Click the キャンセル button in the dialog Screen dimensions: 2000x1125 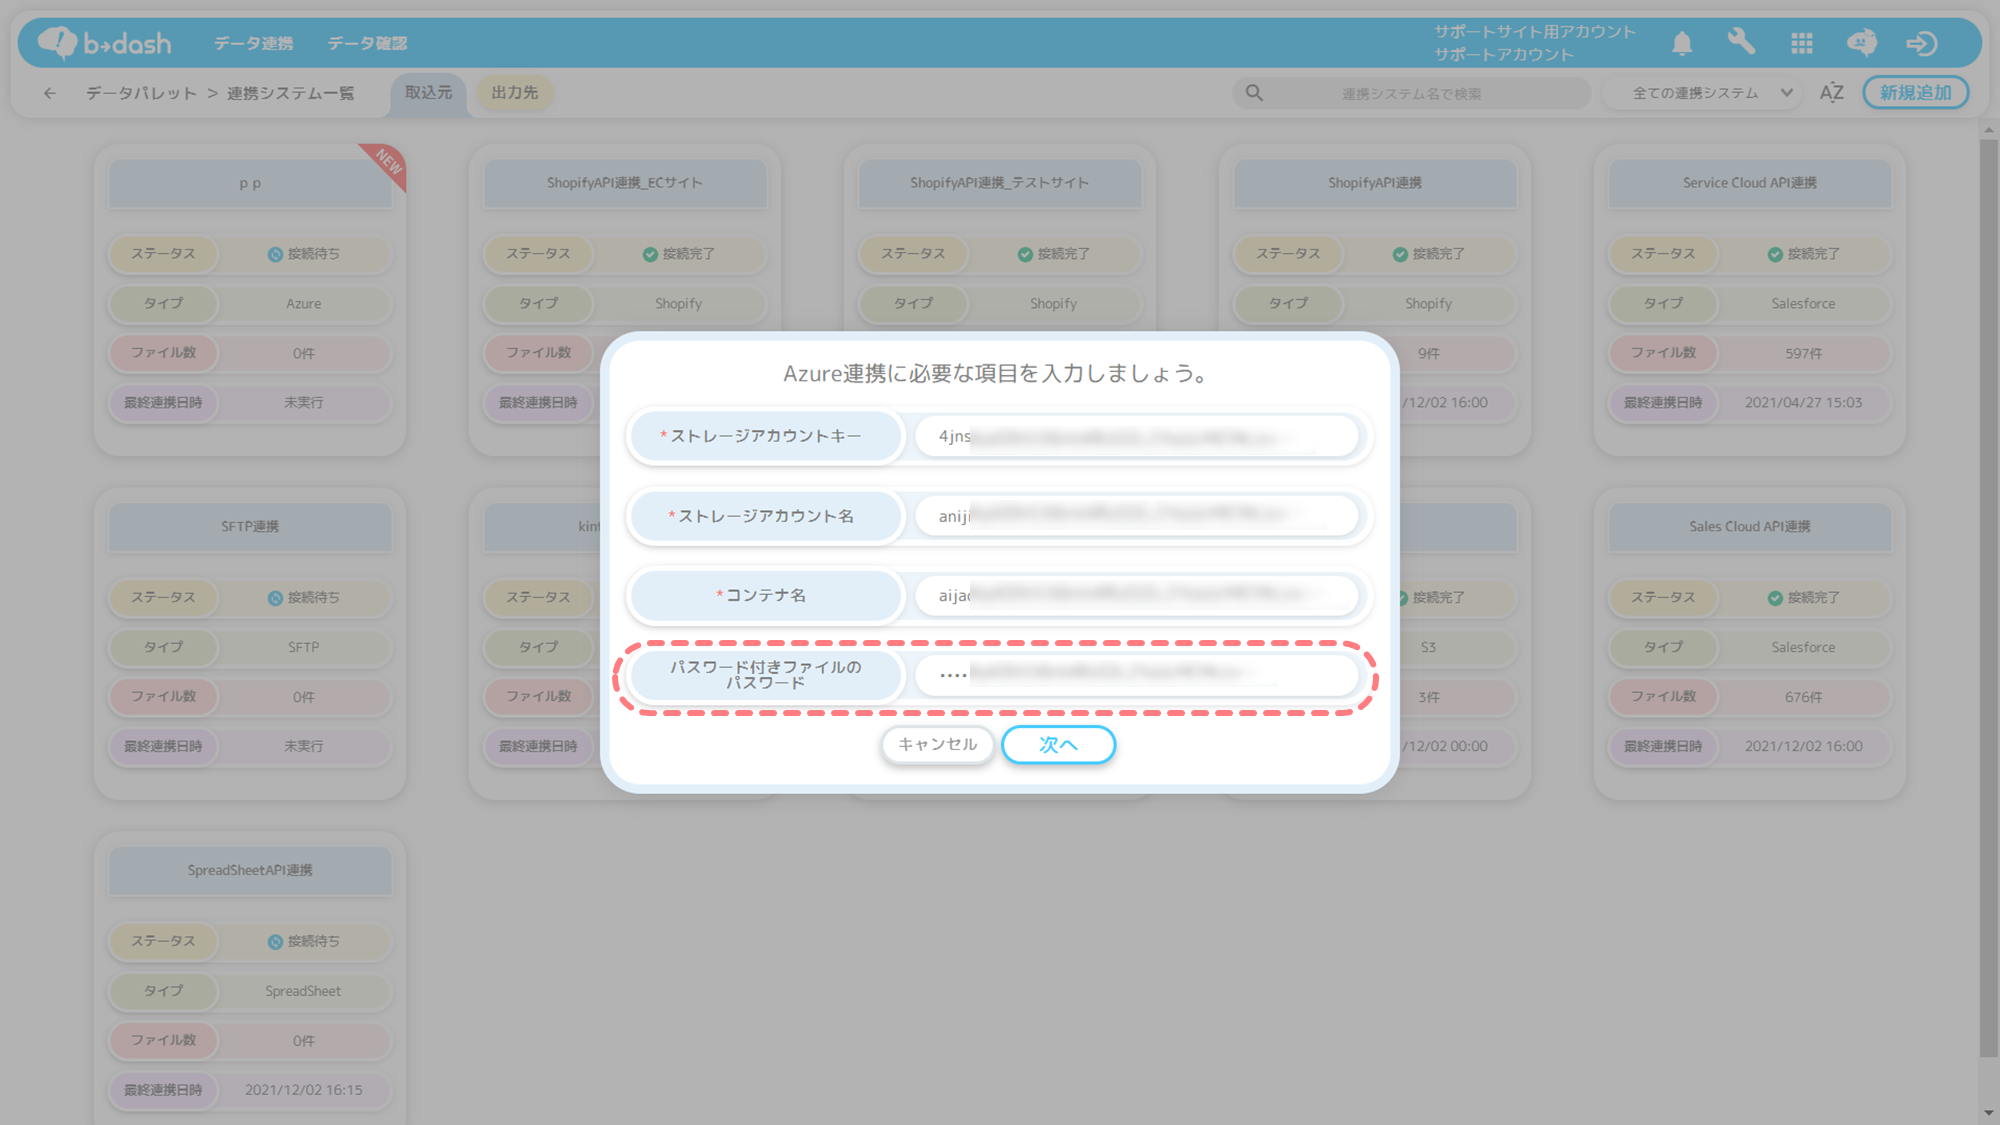[x=937, y=744]
